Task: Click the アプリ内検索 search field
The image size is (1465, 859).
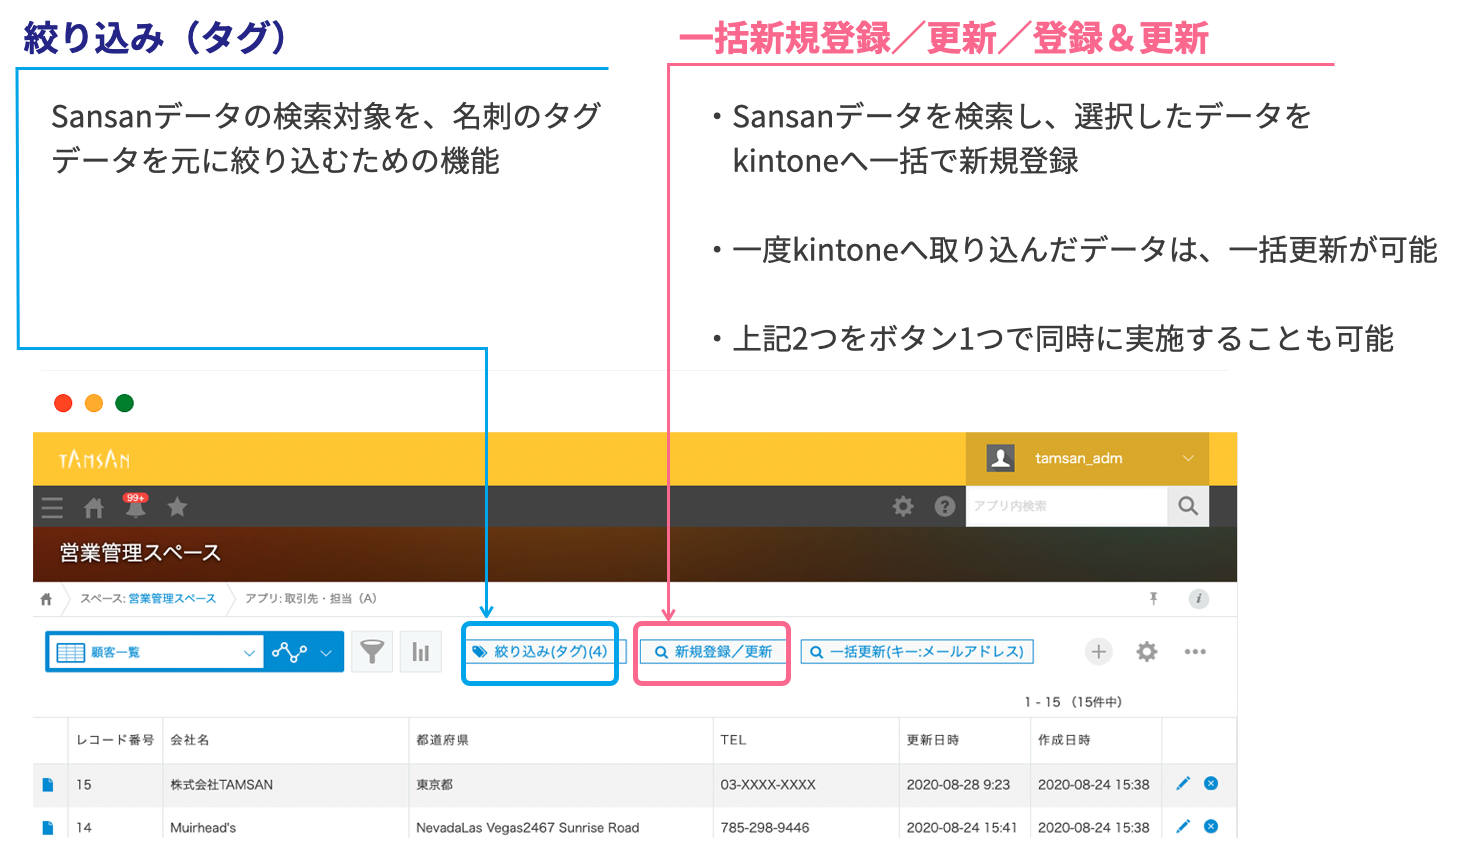Action: coord(1065,506)
